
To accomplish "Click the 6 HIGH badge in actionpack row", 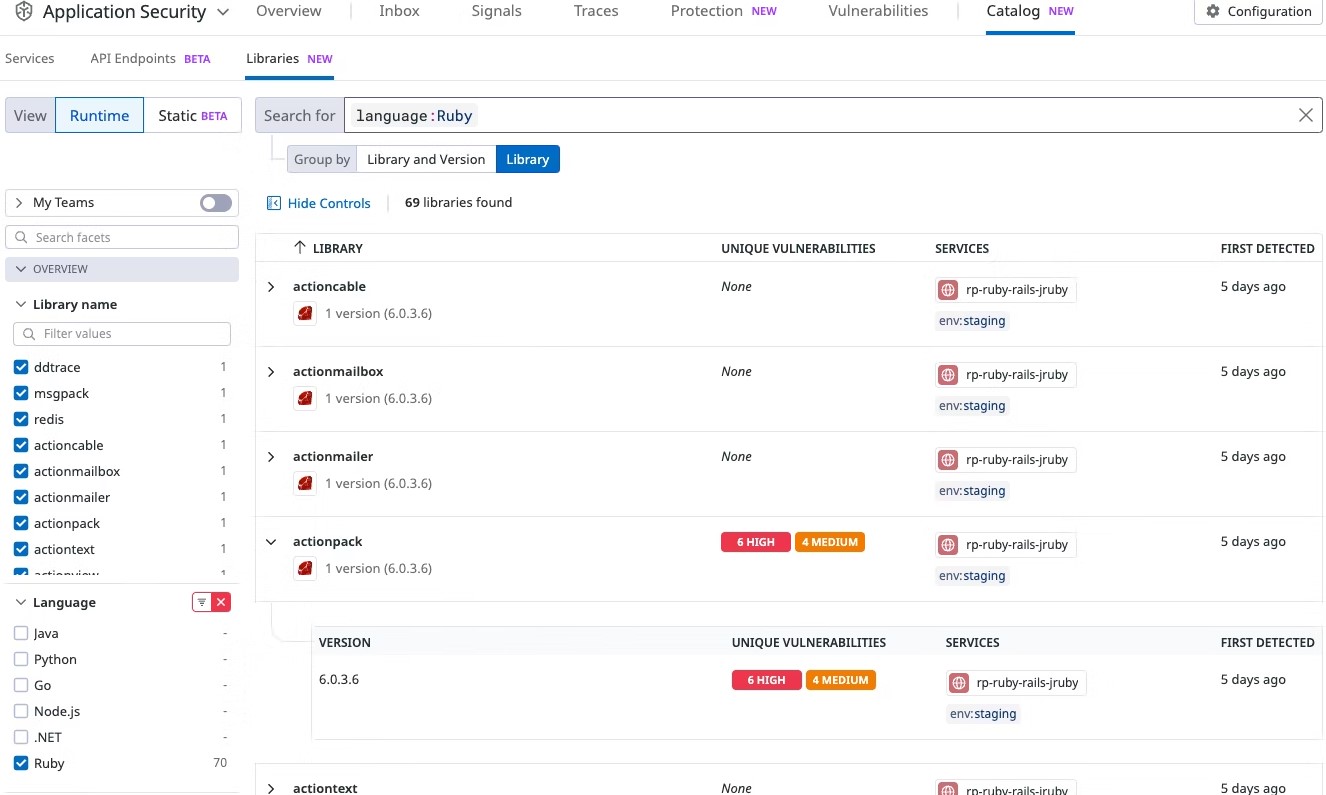I will coord(756,542).
